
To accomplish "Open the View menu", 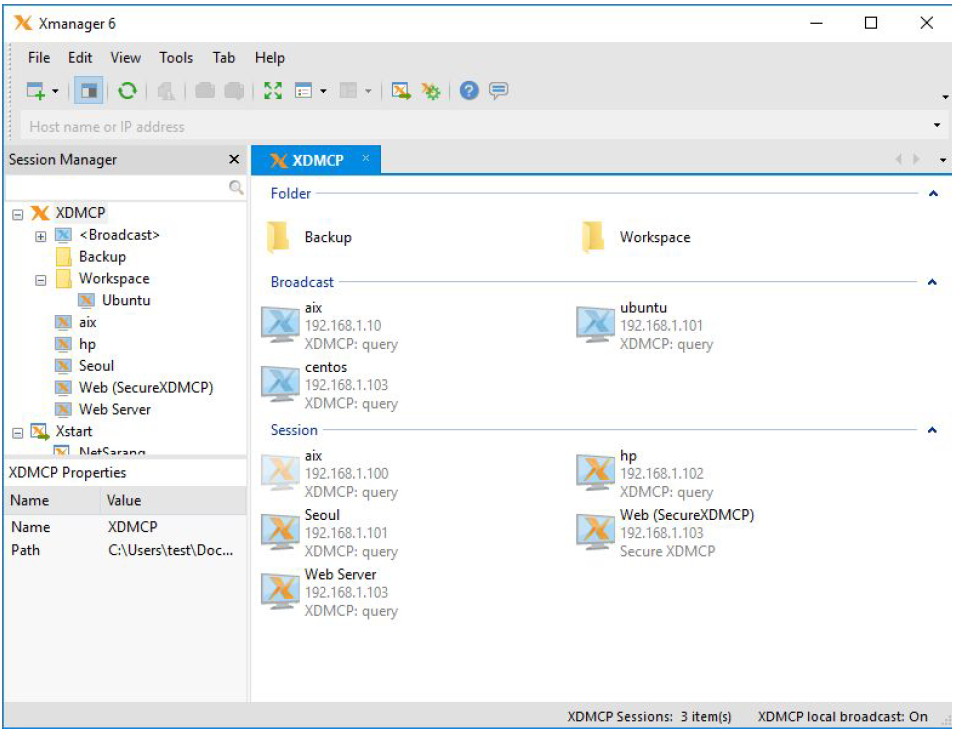I will pos(125,57).
